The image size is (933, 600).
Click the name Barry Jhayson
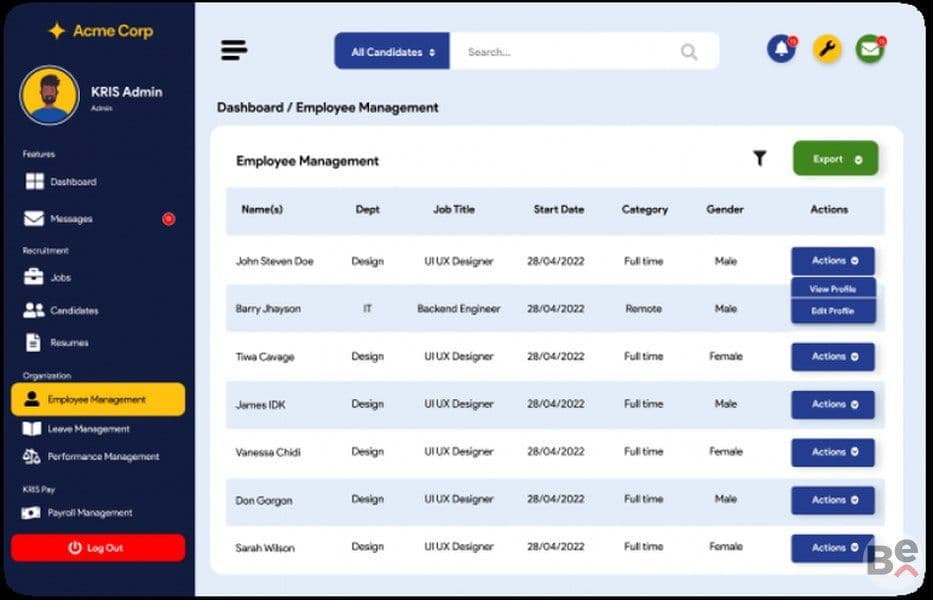tap(268, 309)
